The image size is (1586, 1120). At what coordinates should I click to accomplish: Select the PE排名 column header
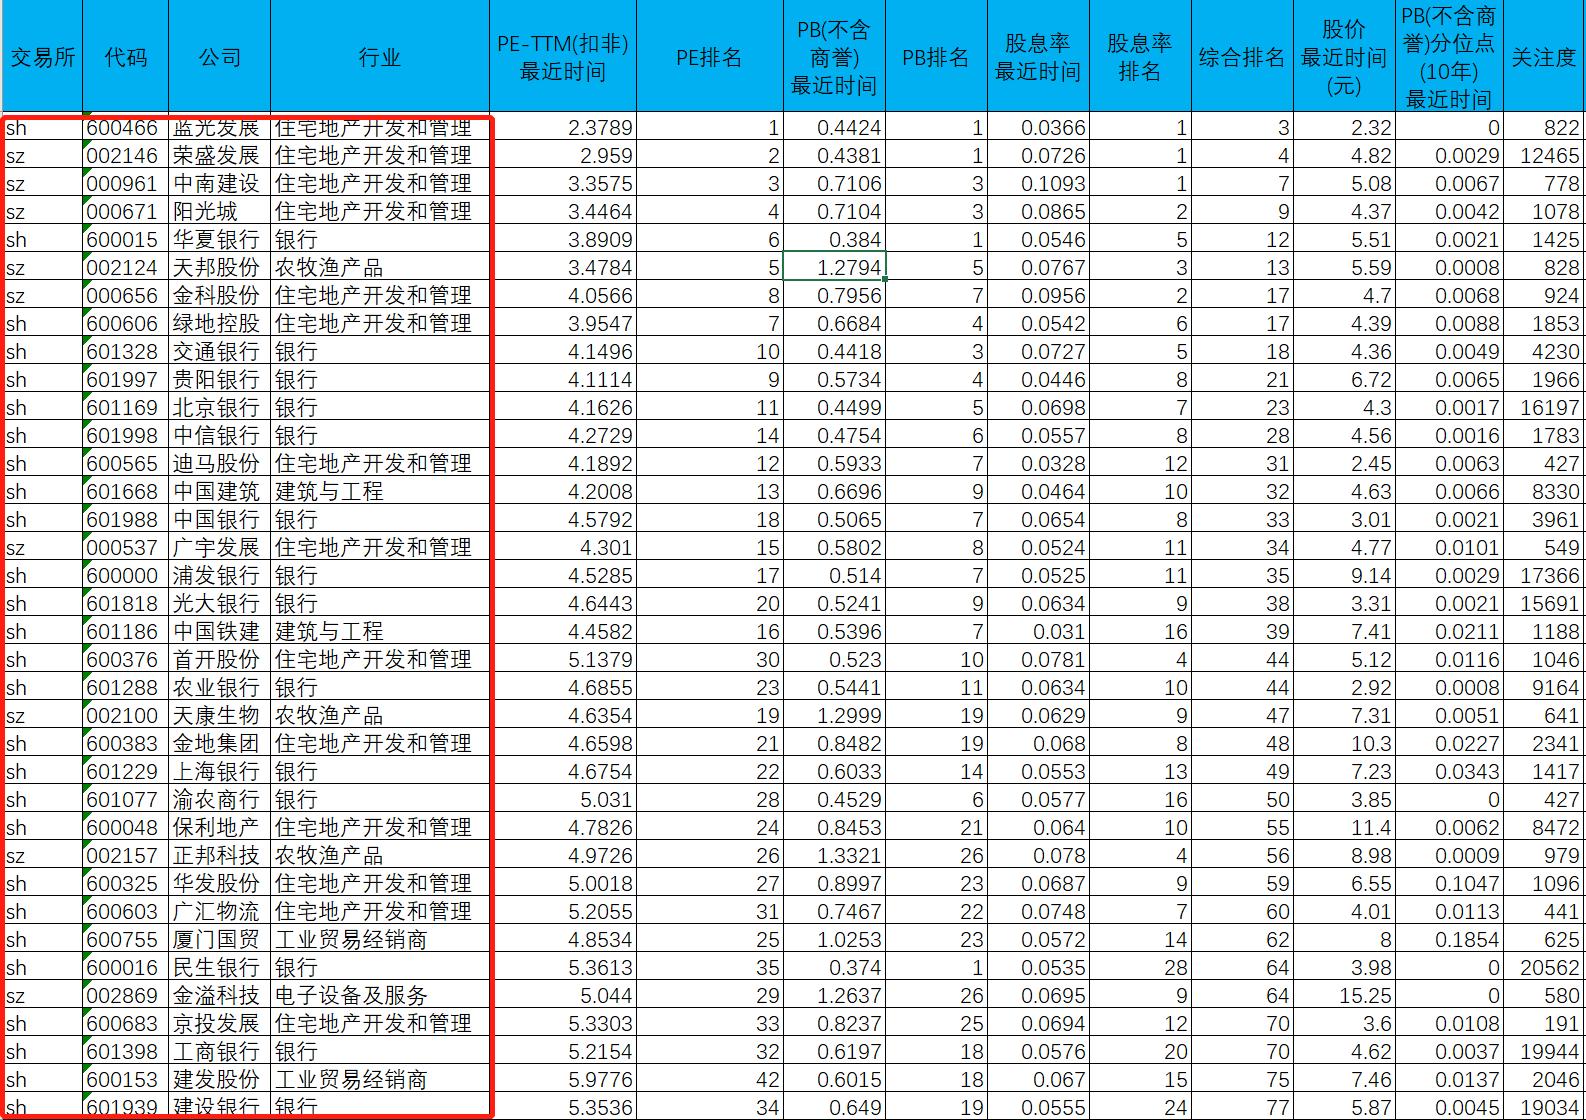pos(710,57)
